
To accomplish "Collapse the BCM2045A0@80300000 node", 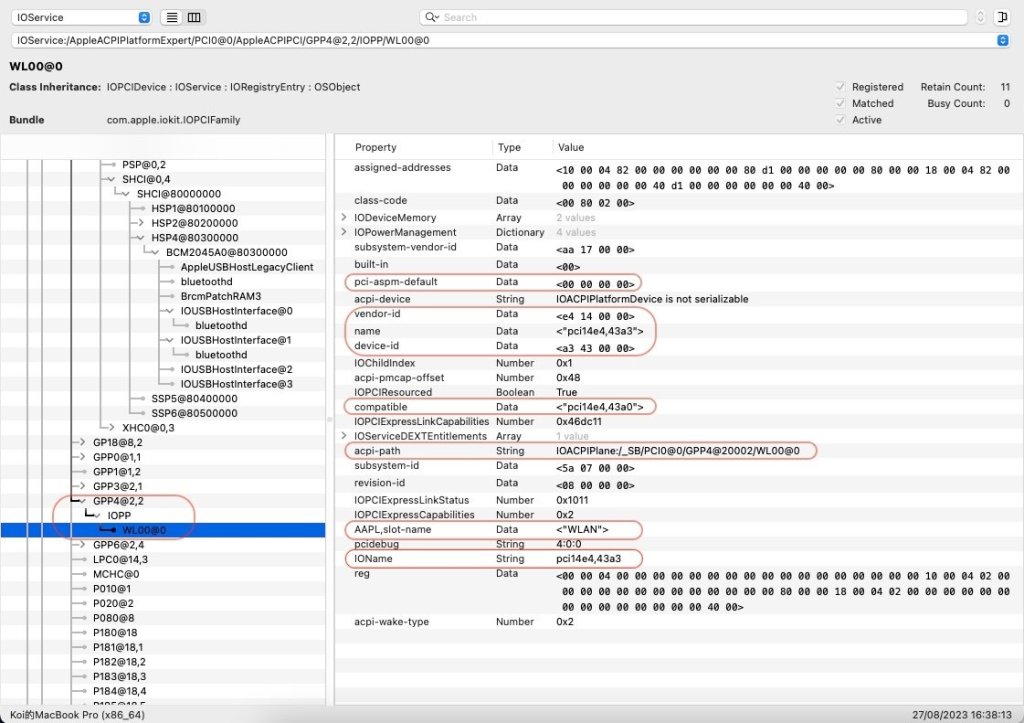I will (x=155, y=252).
